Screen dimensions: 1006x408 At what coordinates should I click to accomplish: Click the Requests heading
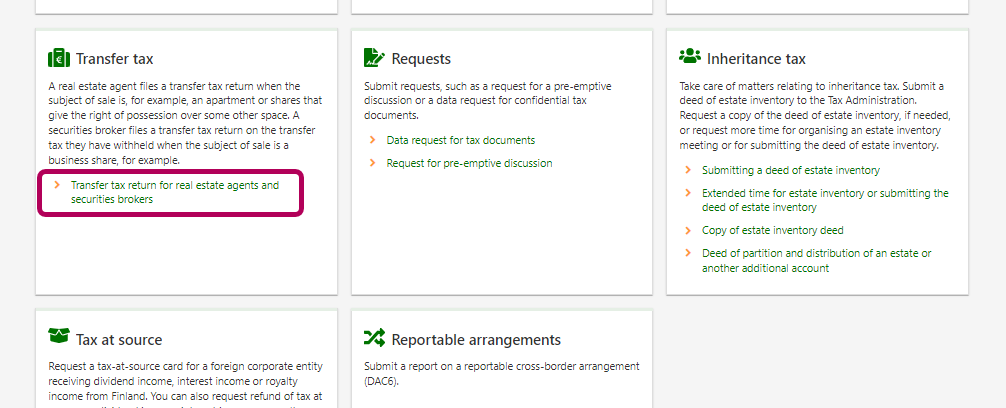pyautogui.click(x=421, y=59)
